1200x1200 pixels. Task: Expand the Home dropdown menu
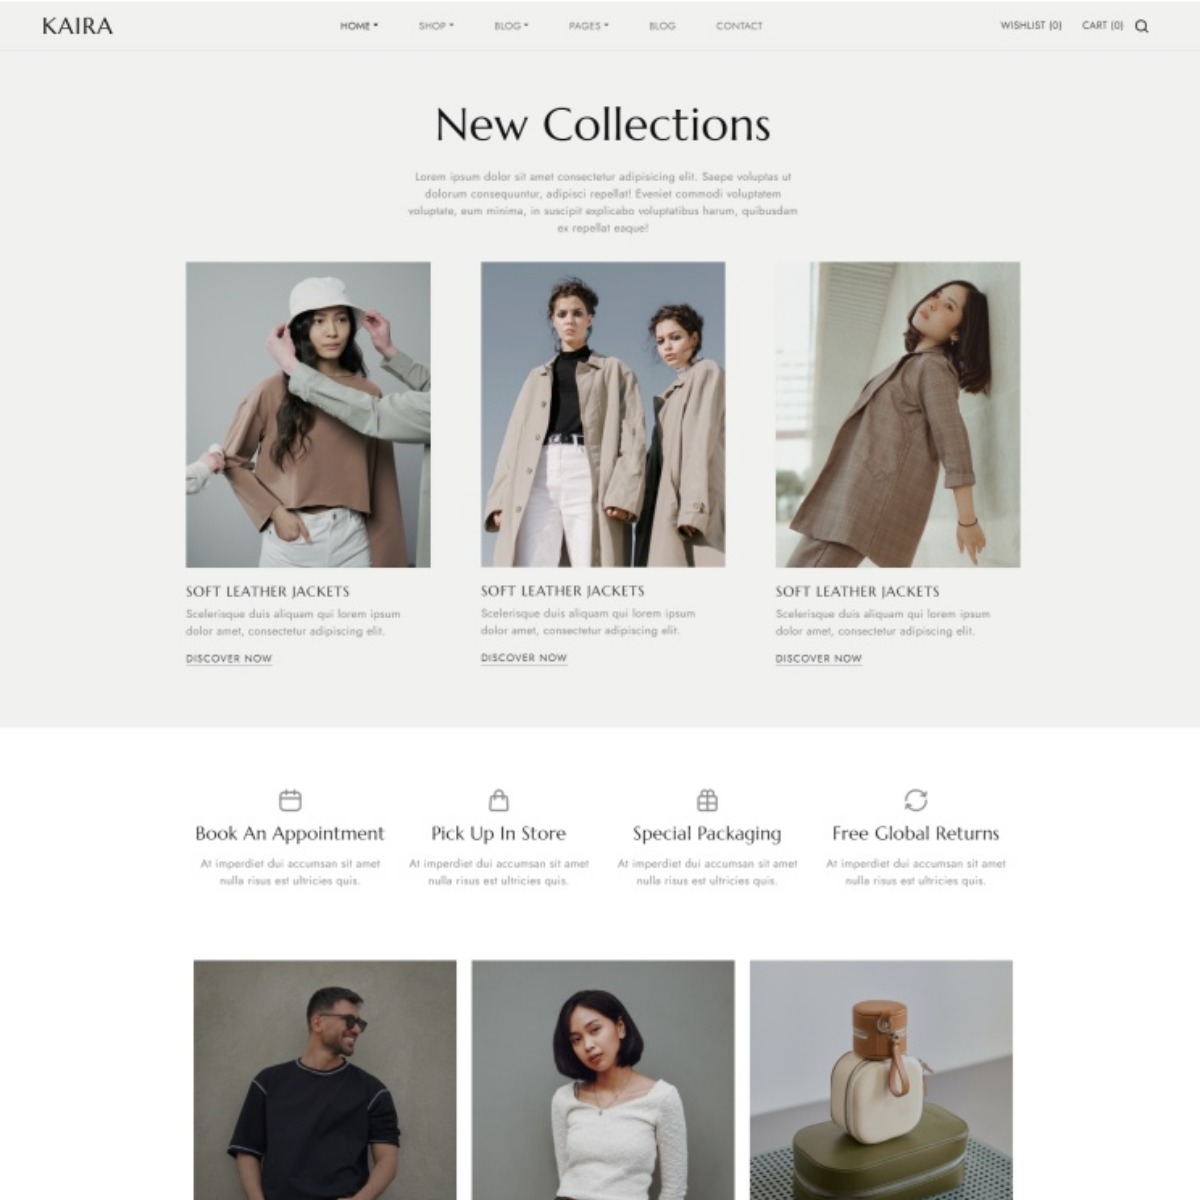coord(359,26)
